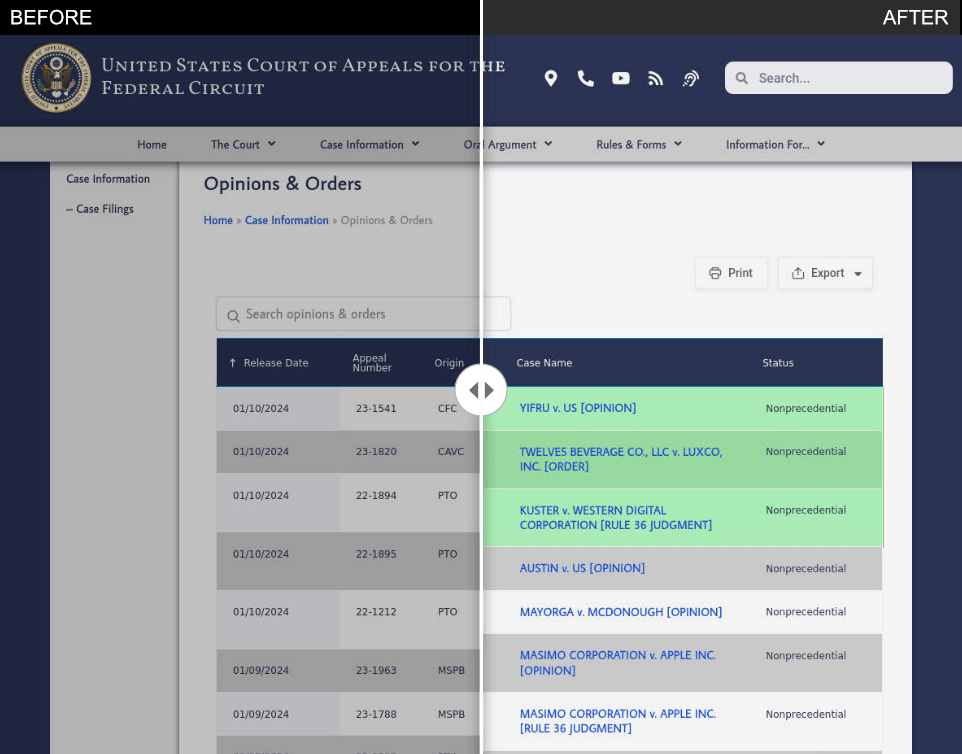Open YIFRU v. US opinion link
The width and height of the screenshot is (962, 754).
pyautogui.click(x=577, y=408)
